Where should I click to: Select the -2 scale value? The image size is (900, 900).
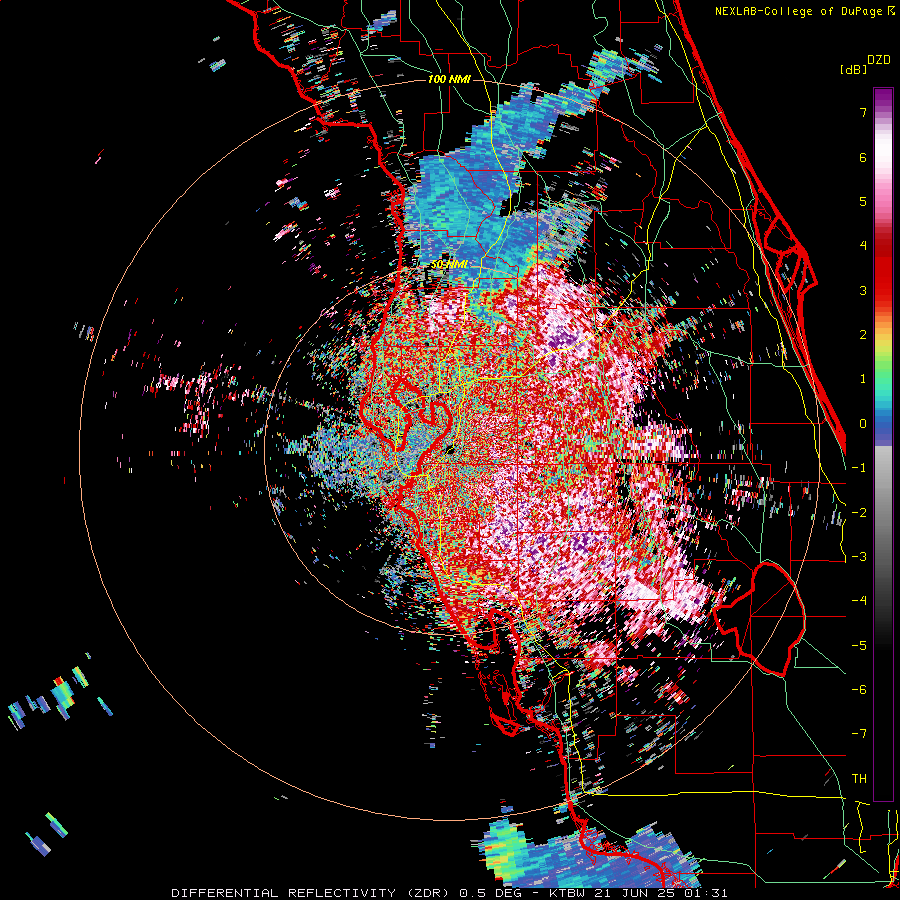tap(859, 513)
